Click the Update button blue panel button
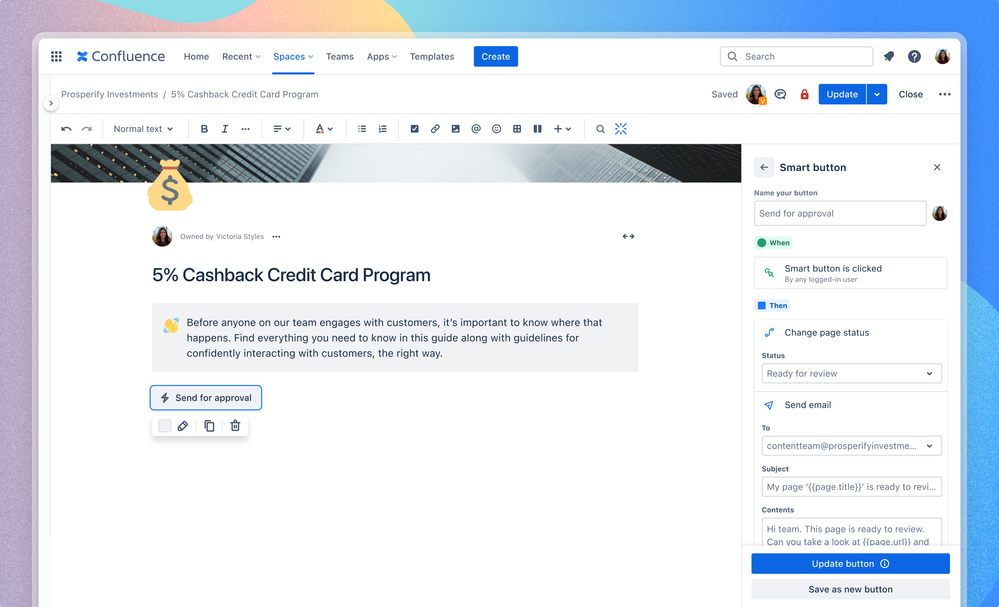Image resolution: width=999 pixels, height=607 pixels. [x=850, y=564]
